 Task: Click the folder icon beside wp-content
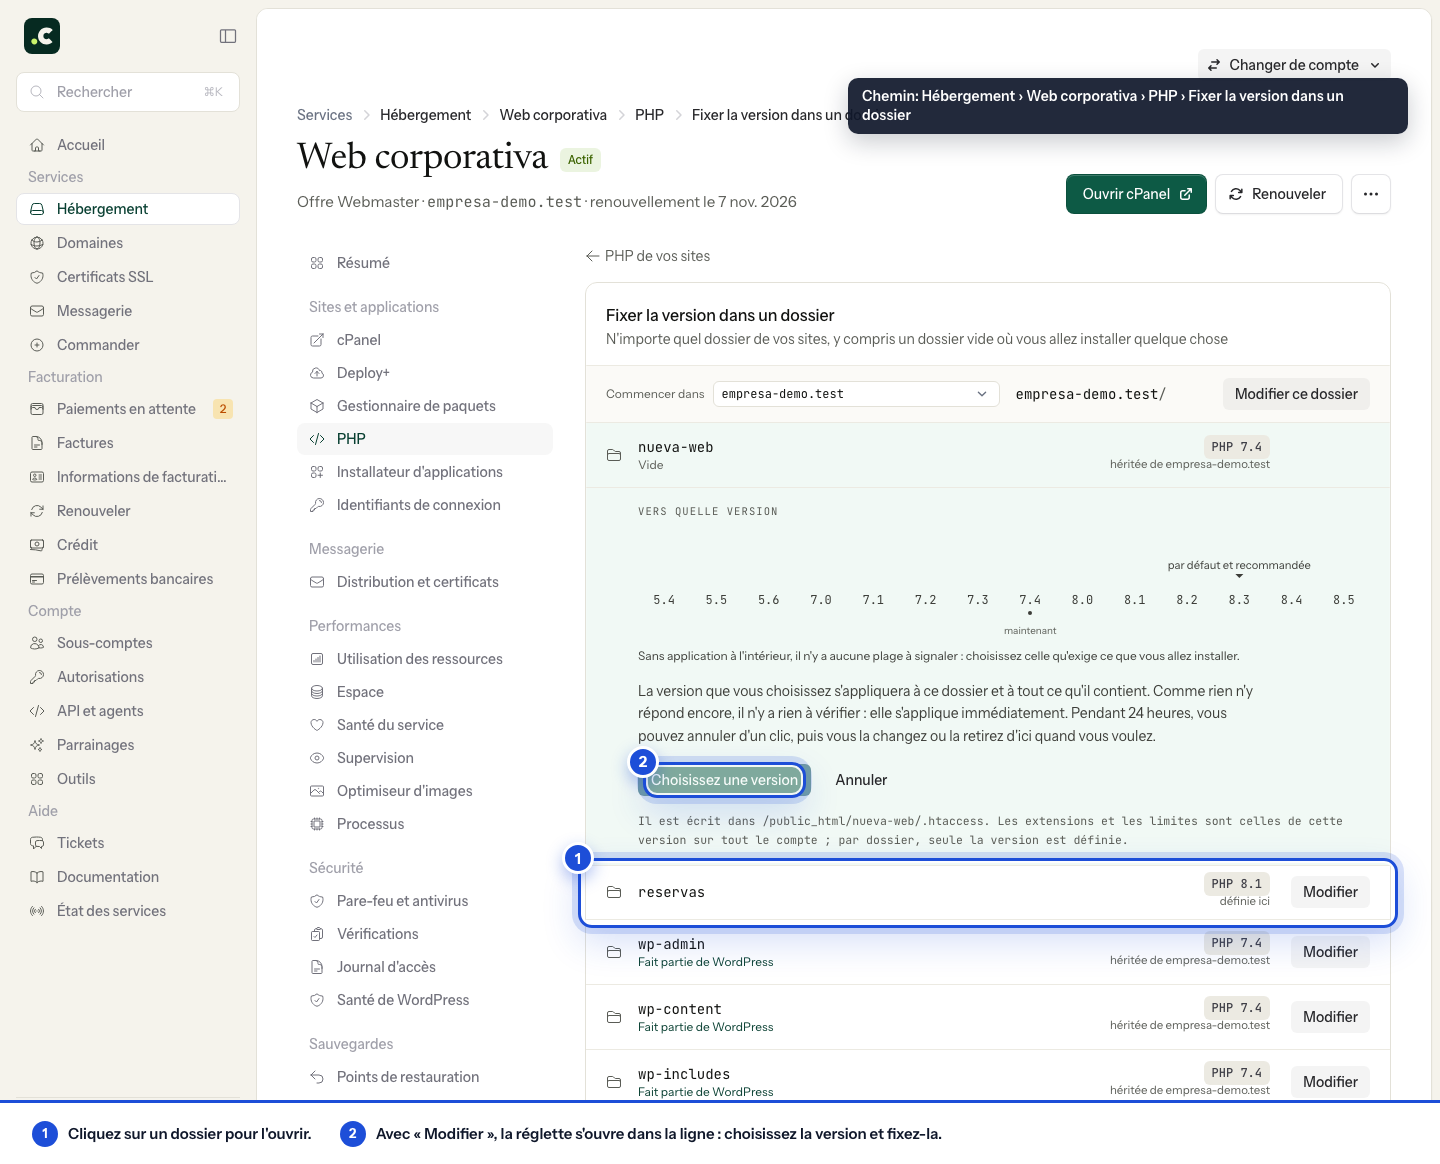point(614,1017)
